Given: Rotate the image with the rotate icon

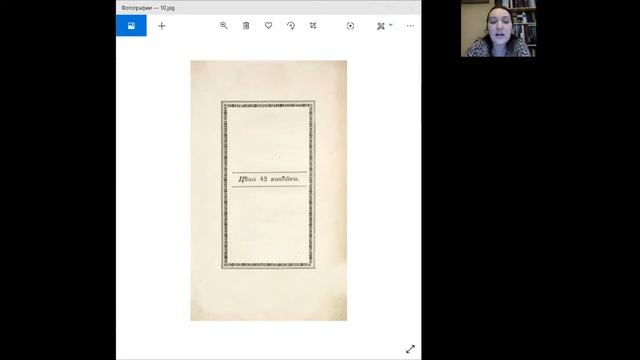Looking at the screenshot, I should [x=291, y=26].
